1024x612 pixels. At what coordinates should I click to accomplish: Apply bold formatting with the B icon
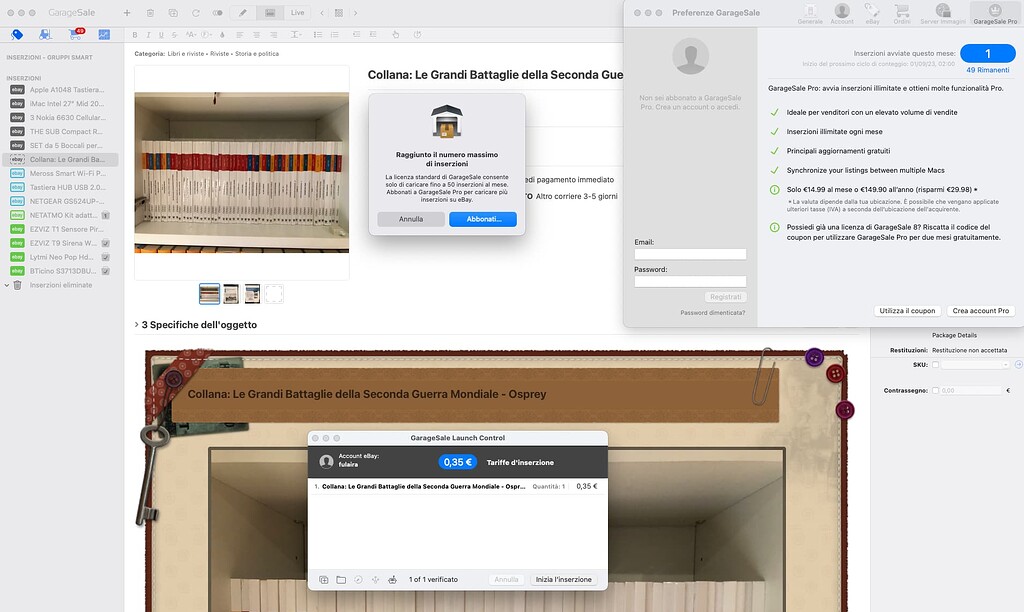[135, 35]
